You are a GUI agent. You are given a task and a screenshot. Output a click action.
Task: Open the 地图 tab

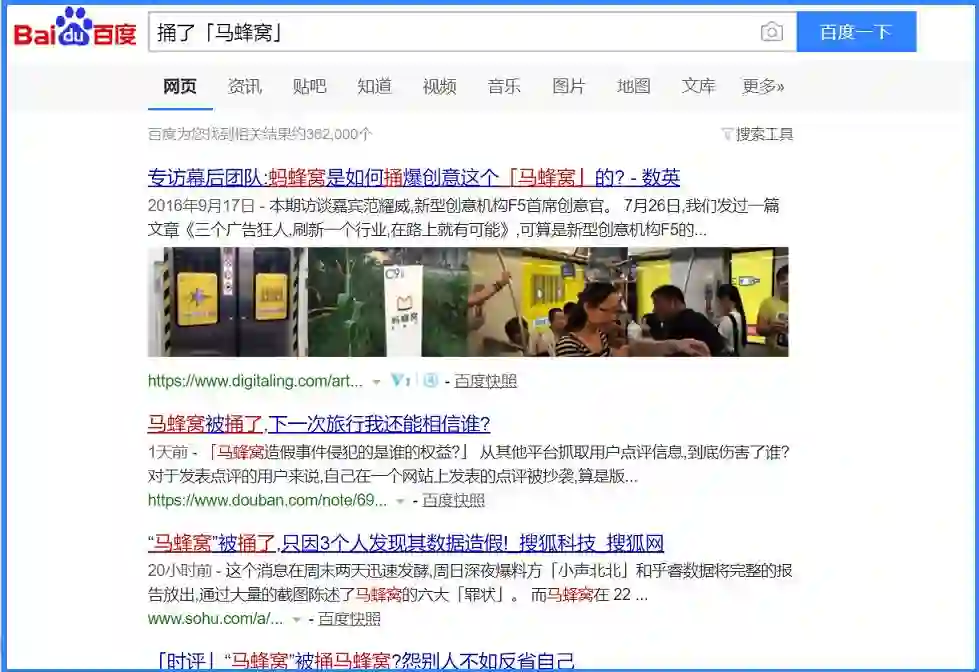tap(634, 86)
